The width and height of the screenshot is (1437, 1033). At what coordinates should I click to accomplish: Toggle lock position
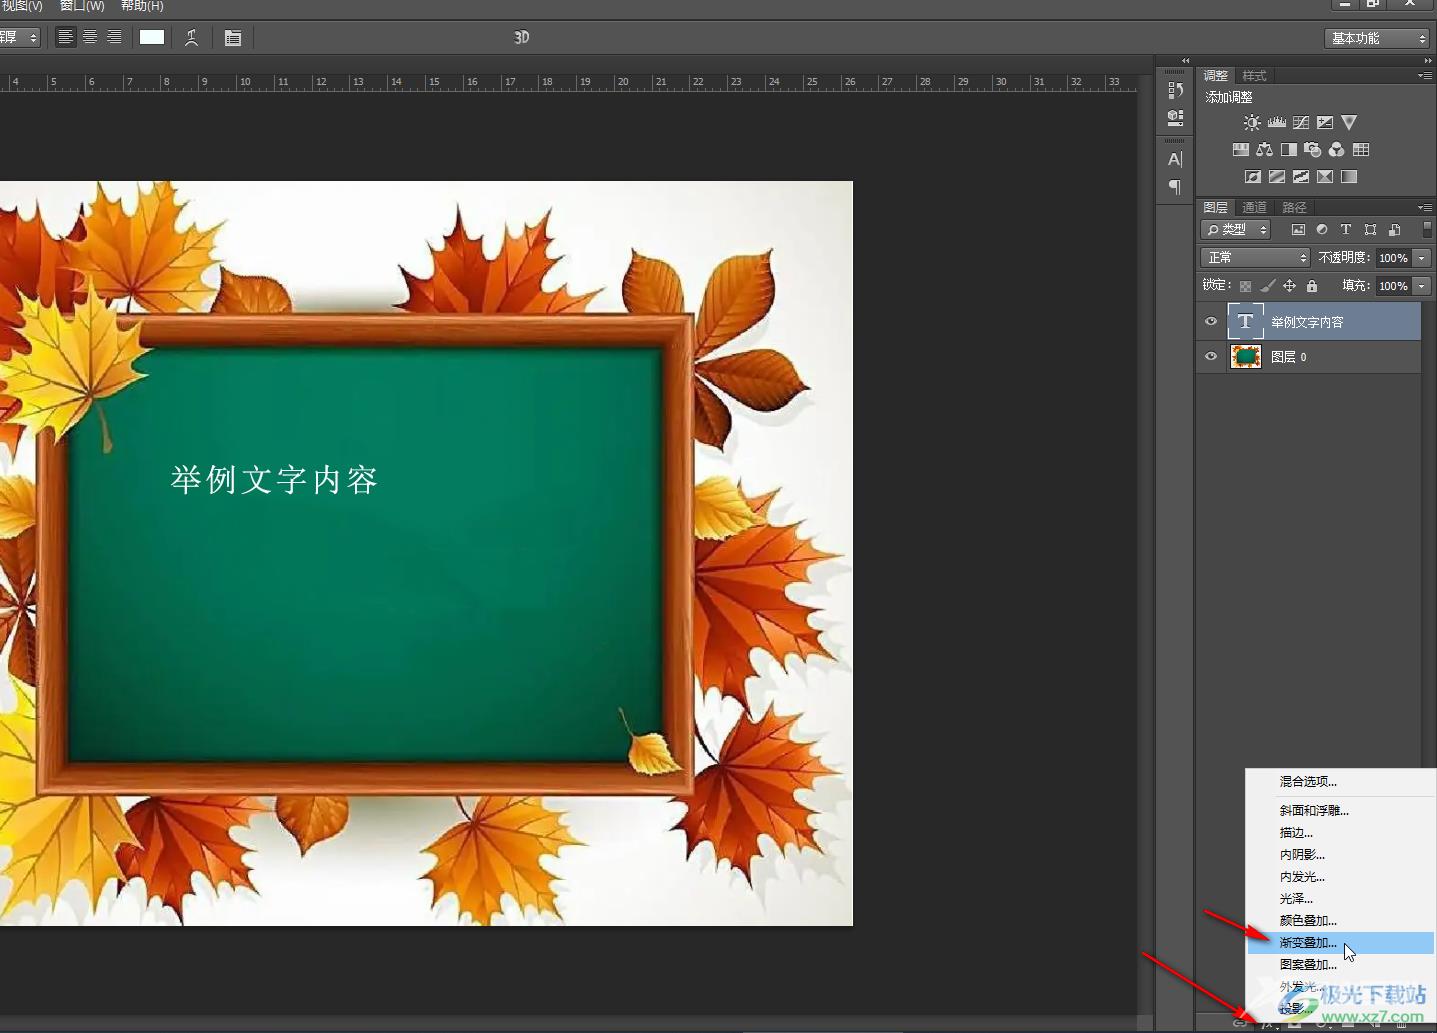(1290, 286)
